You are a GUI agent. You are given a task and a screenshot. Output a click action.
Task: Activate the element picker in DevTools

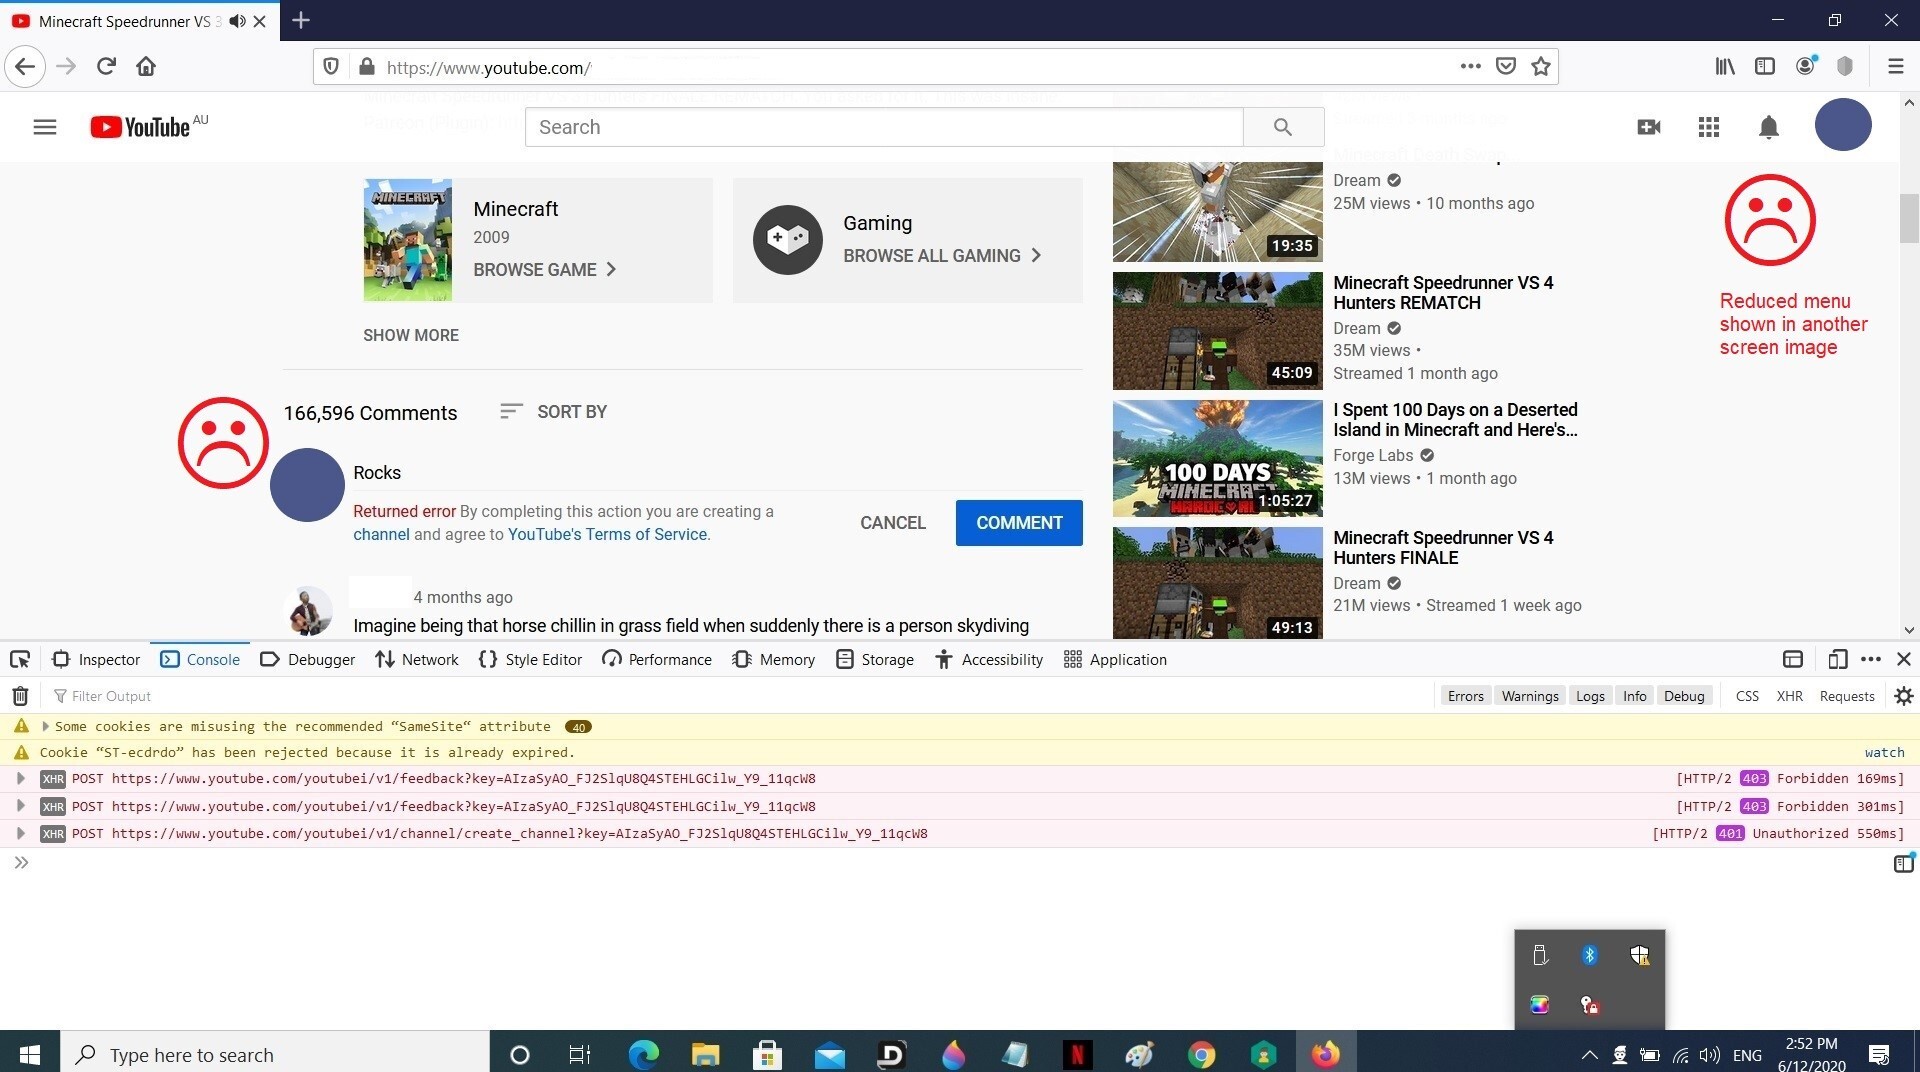pyautogui.click(x=20, y=659)
